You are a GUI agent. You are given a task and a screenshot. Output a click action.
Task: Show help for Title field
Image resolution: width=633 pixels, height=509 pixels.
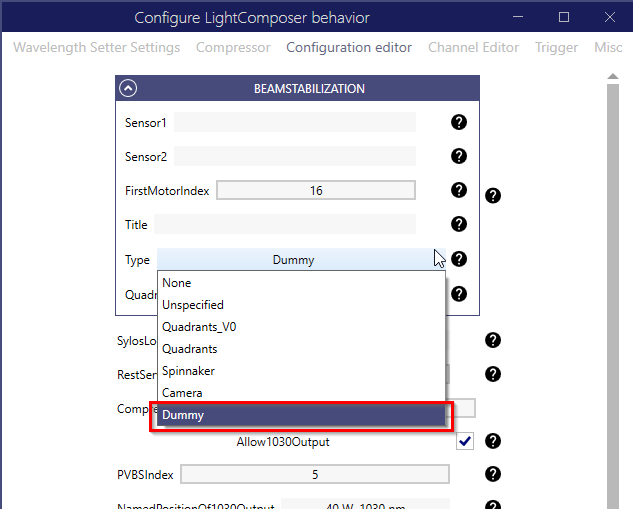(x=459, y=224)
